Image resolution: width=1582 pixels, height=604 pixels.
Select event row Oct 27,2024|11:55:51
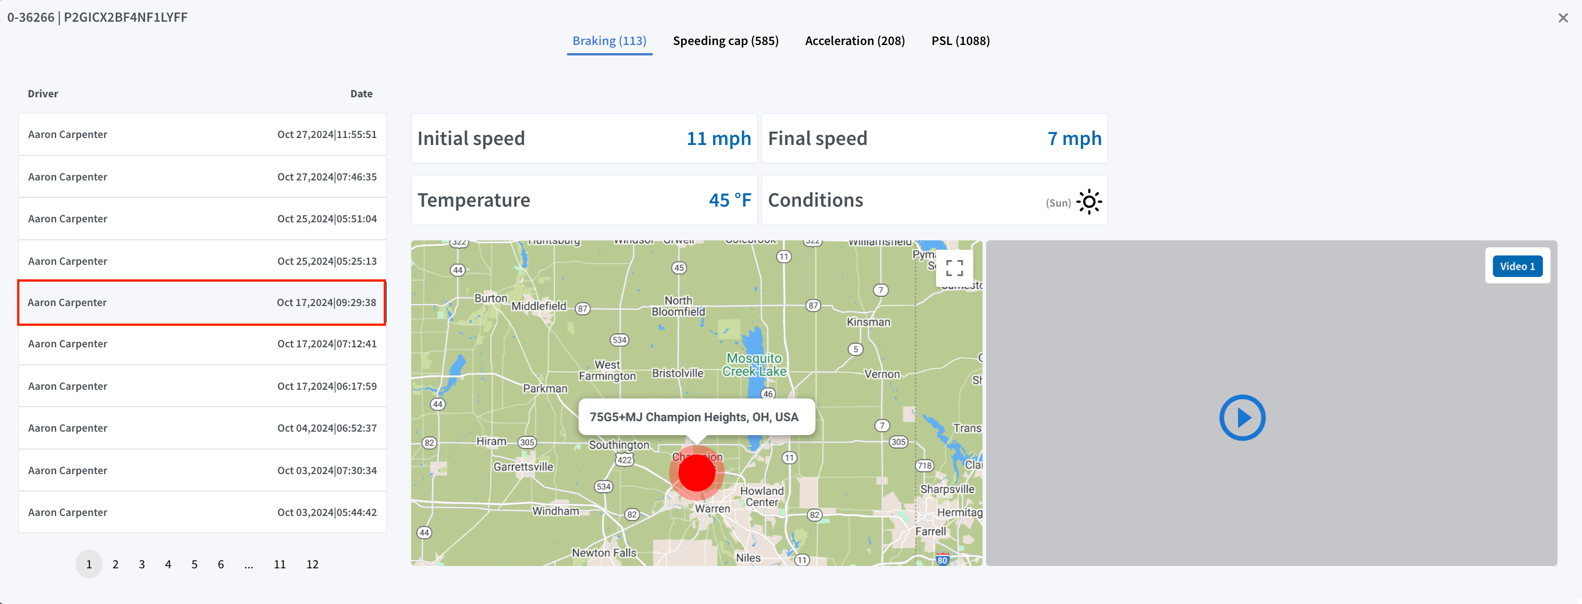point(202,134)
